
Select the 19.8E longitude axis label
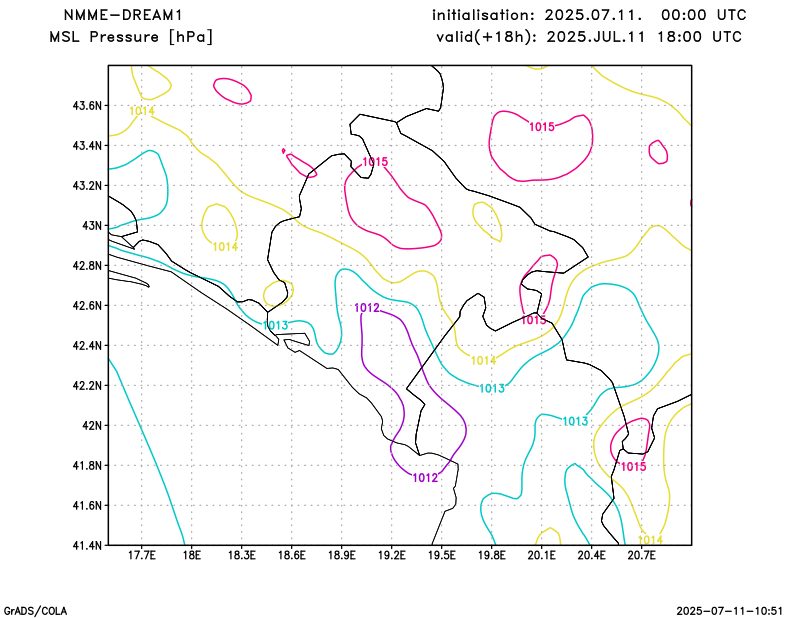pos(492,555)
